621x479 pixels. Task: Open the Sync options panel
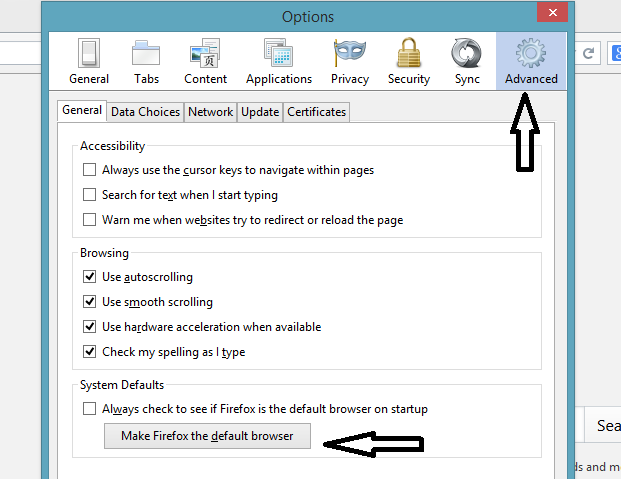click(467, 62)
